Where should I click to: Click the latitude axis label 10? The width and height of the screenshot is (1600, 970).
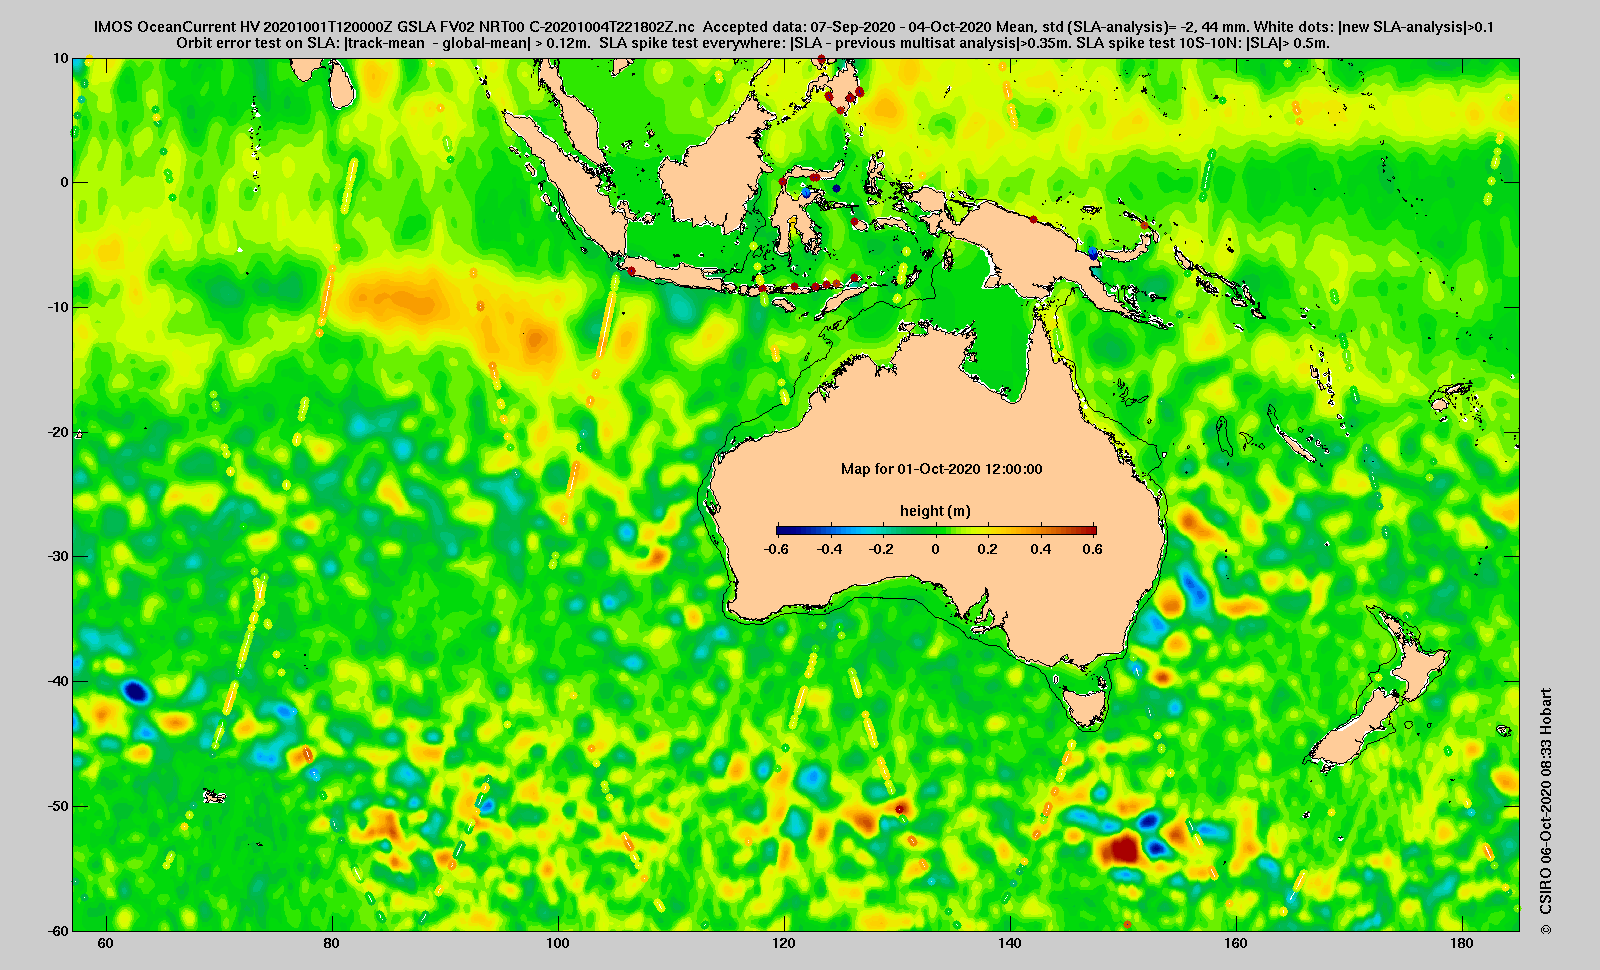(61, 59)
